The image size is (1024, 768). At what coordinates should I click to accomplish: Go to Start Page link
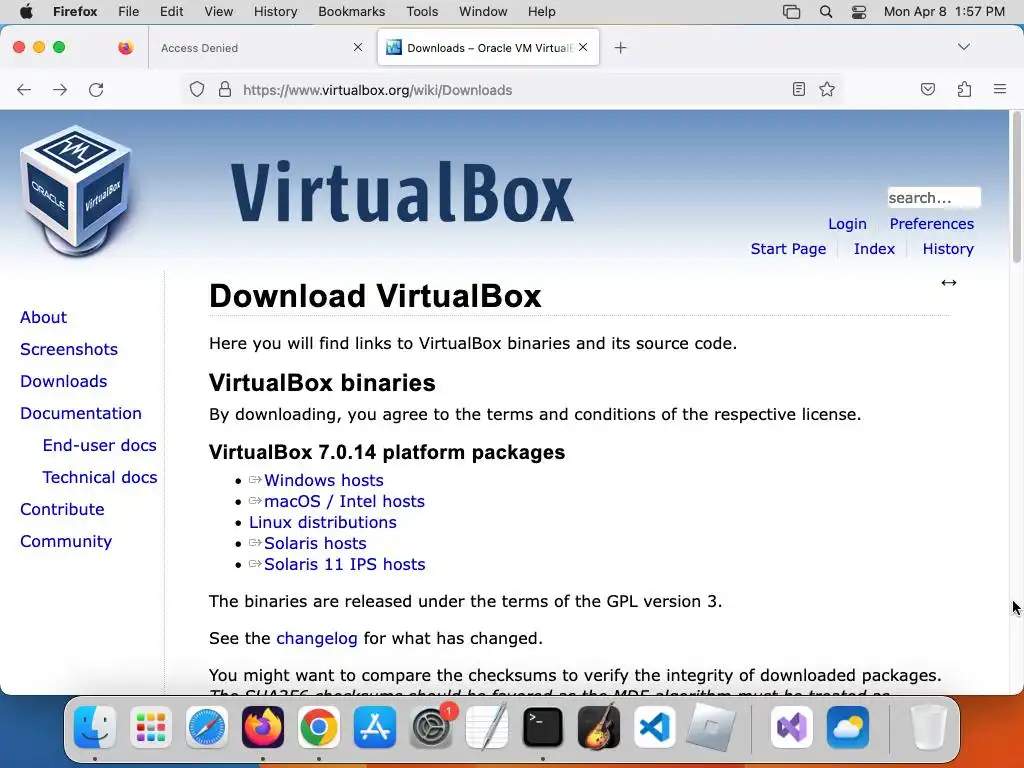[788, 249]
